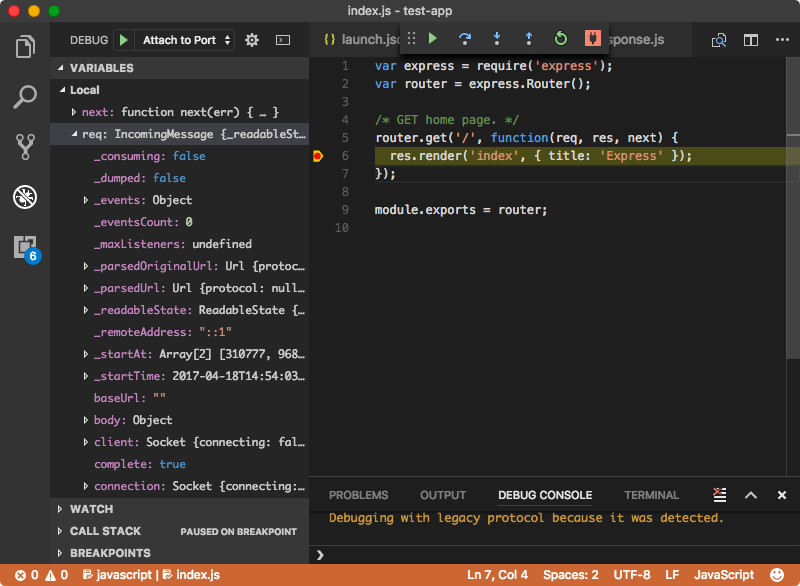Screen dimensions: 800x586
Task: Switch to the OUTPUT tab
Action: pos(443,495)
